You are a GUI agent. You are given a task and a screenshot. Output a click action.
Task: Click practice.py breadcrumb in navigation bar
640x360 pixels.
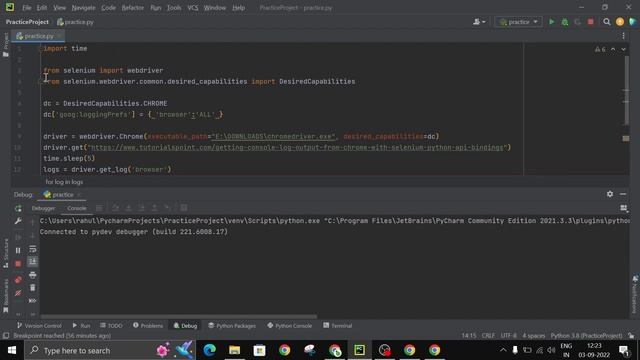click(x=75, y=22)
